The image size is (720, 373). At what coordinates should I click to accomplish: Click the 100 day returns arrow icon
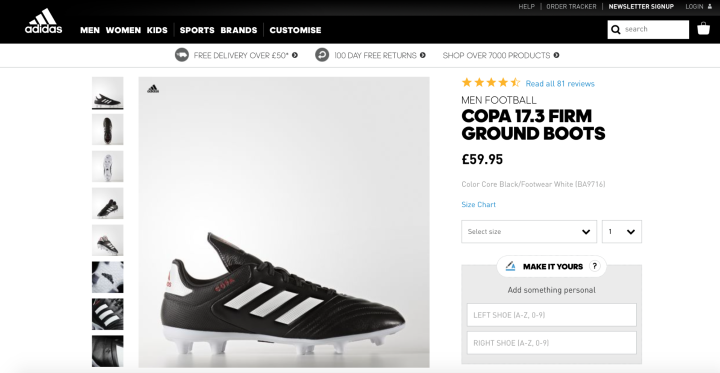point(322,55)
